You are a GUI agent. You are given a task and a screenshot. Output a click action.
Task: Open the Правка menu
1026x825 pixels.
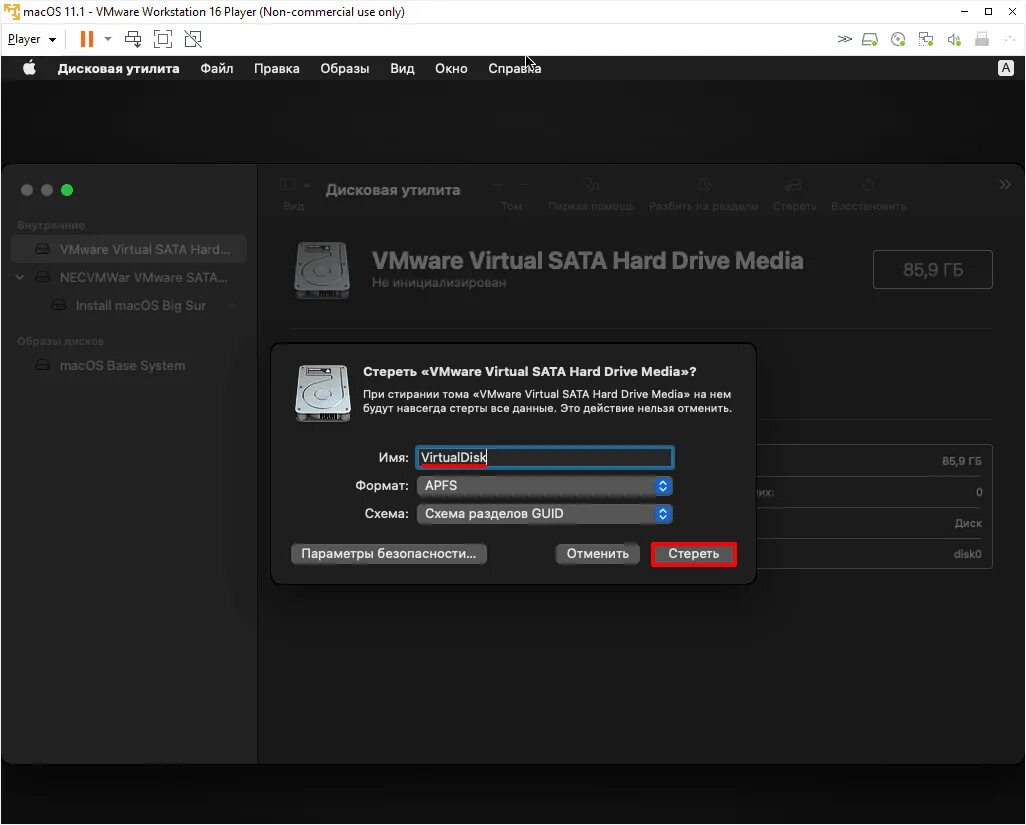[277, 68]
